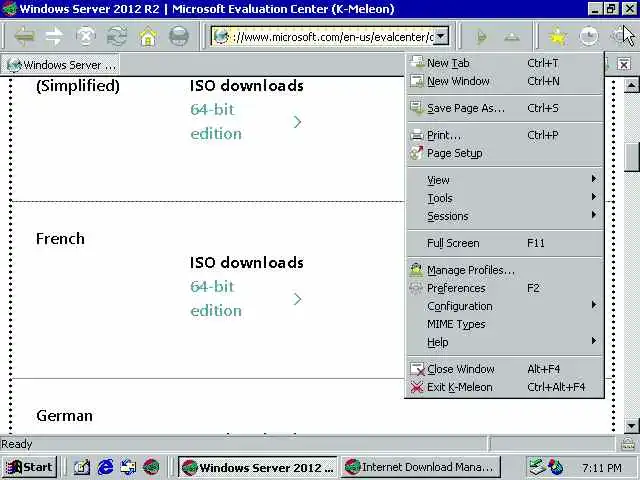Select the Windows Server tab
Image resolution: width=640 pixels, height=480 pixels.
click(61, 64)
